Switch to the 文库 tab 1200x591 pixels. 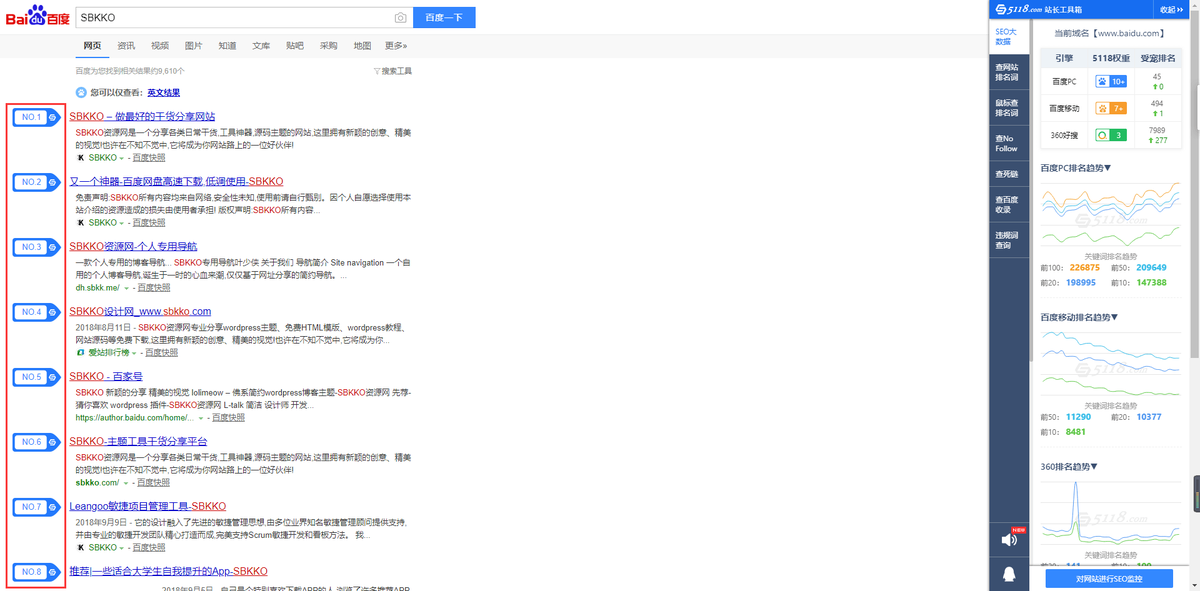261,46
